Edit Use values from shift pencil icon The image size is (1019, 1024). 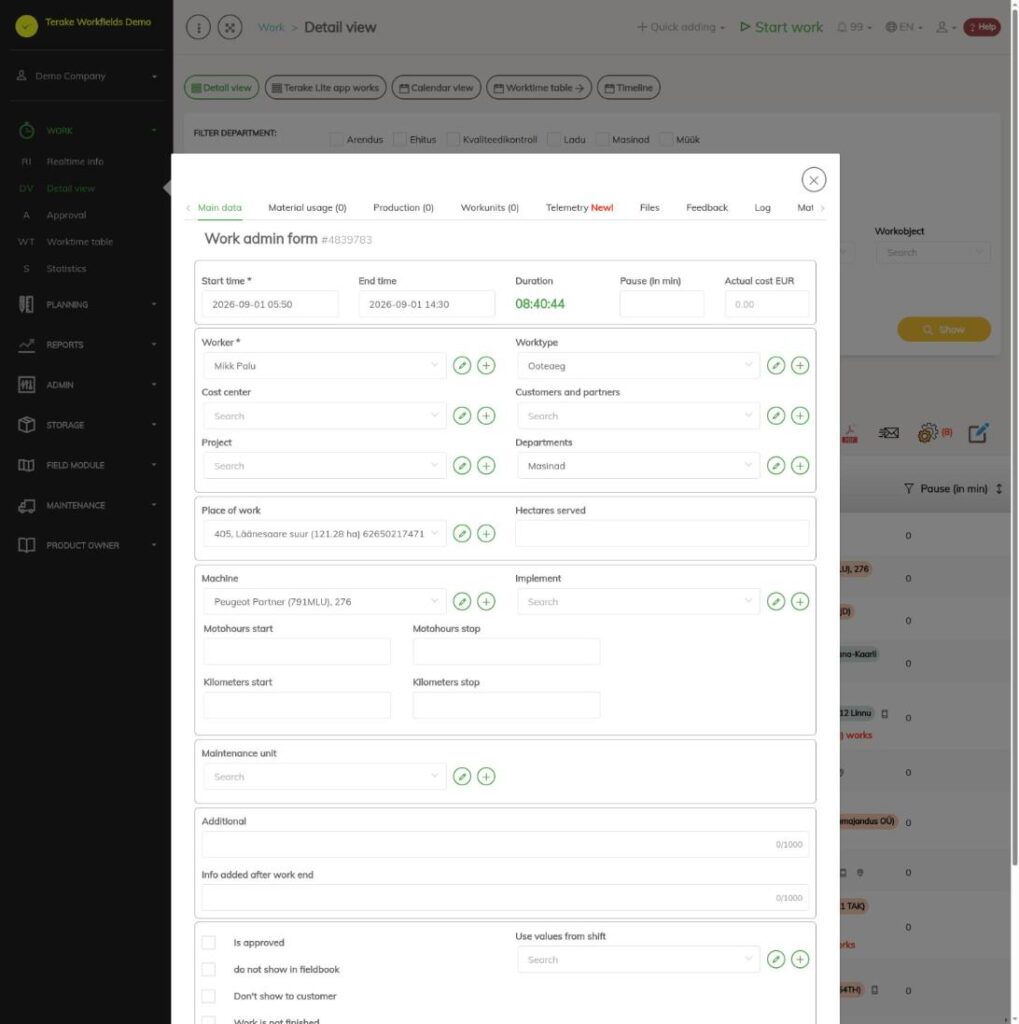click(x=776, y=959)
